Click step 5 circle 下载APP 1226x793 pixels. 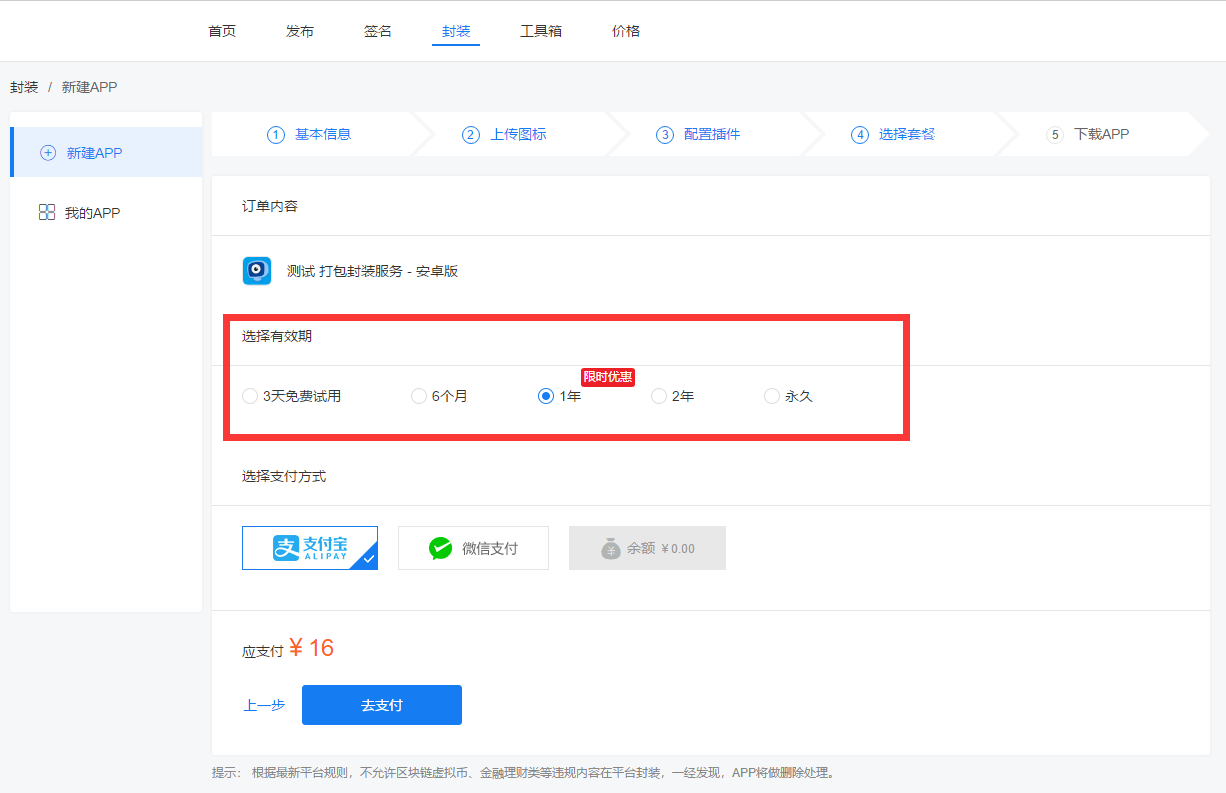[x=1054, y=135]
